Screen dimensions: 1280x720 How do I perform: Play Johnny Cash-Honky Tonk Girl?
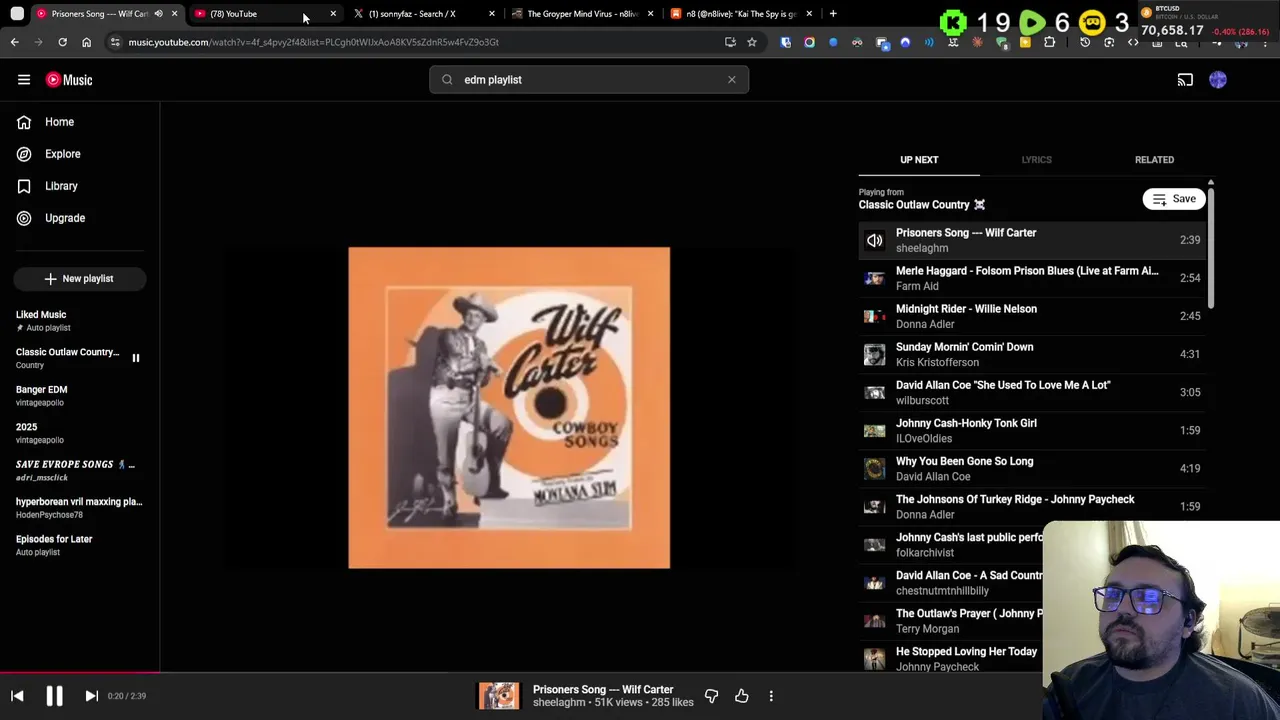[1032, 430]
